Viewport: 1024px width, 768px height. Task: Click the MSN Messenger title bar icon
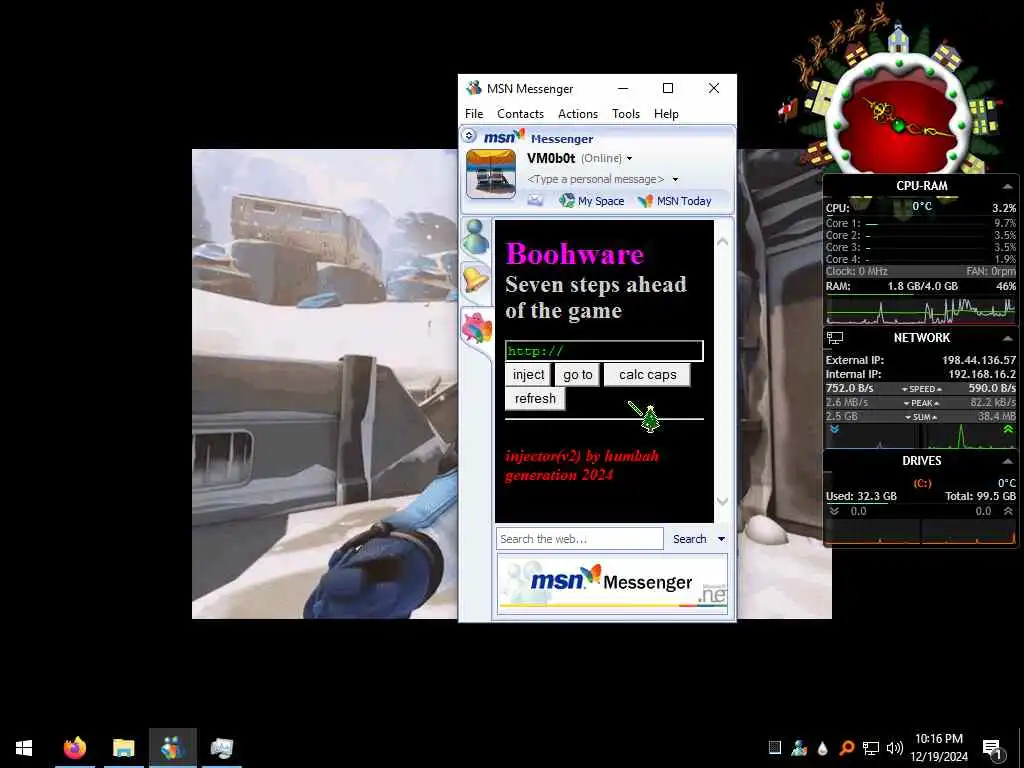tap(473, 88)
